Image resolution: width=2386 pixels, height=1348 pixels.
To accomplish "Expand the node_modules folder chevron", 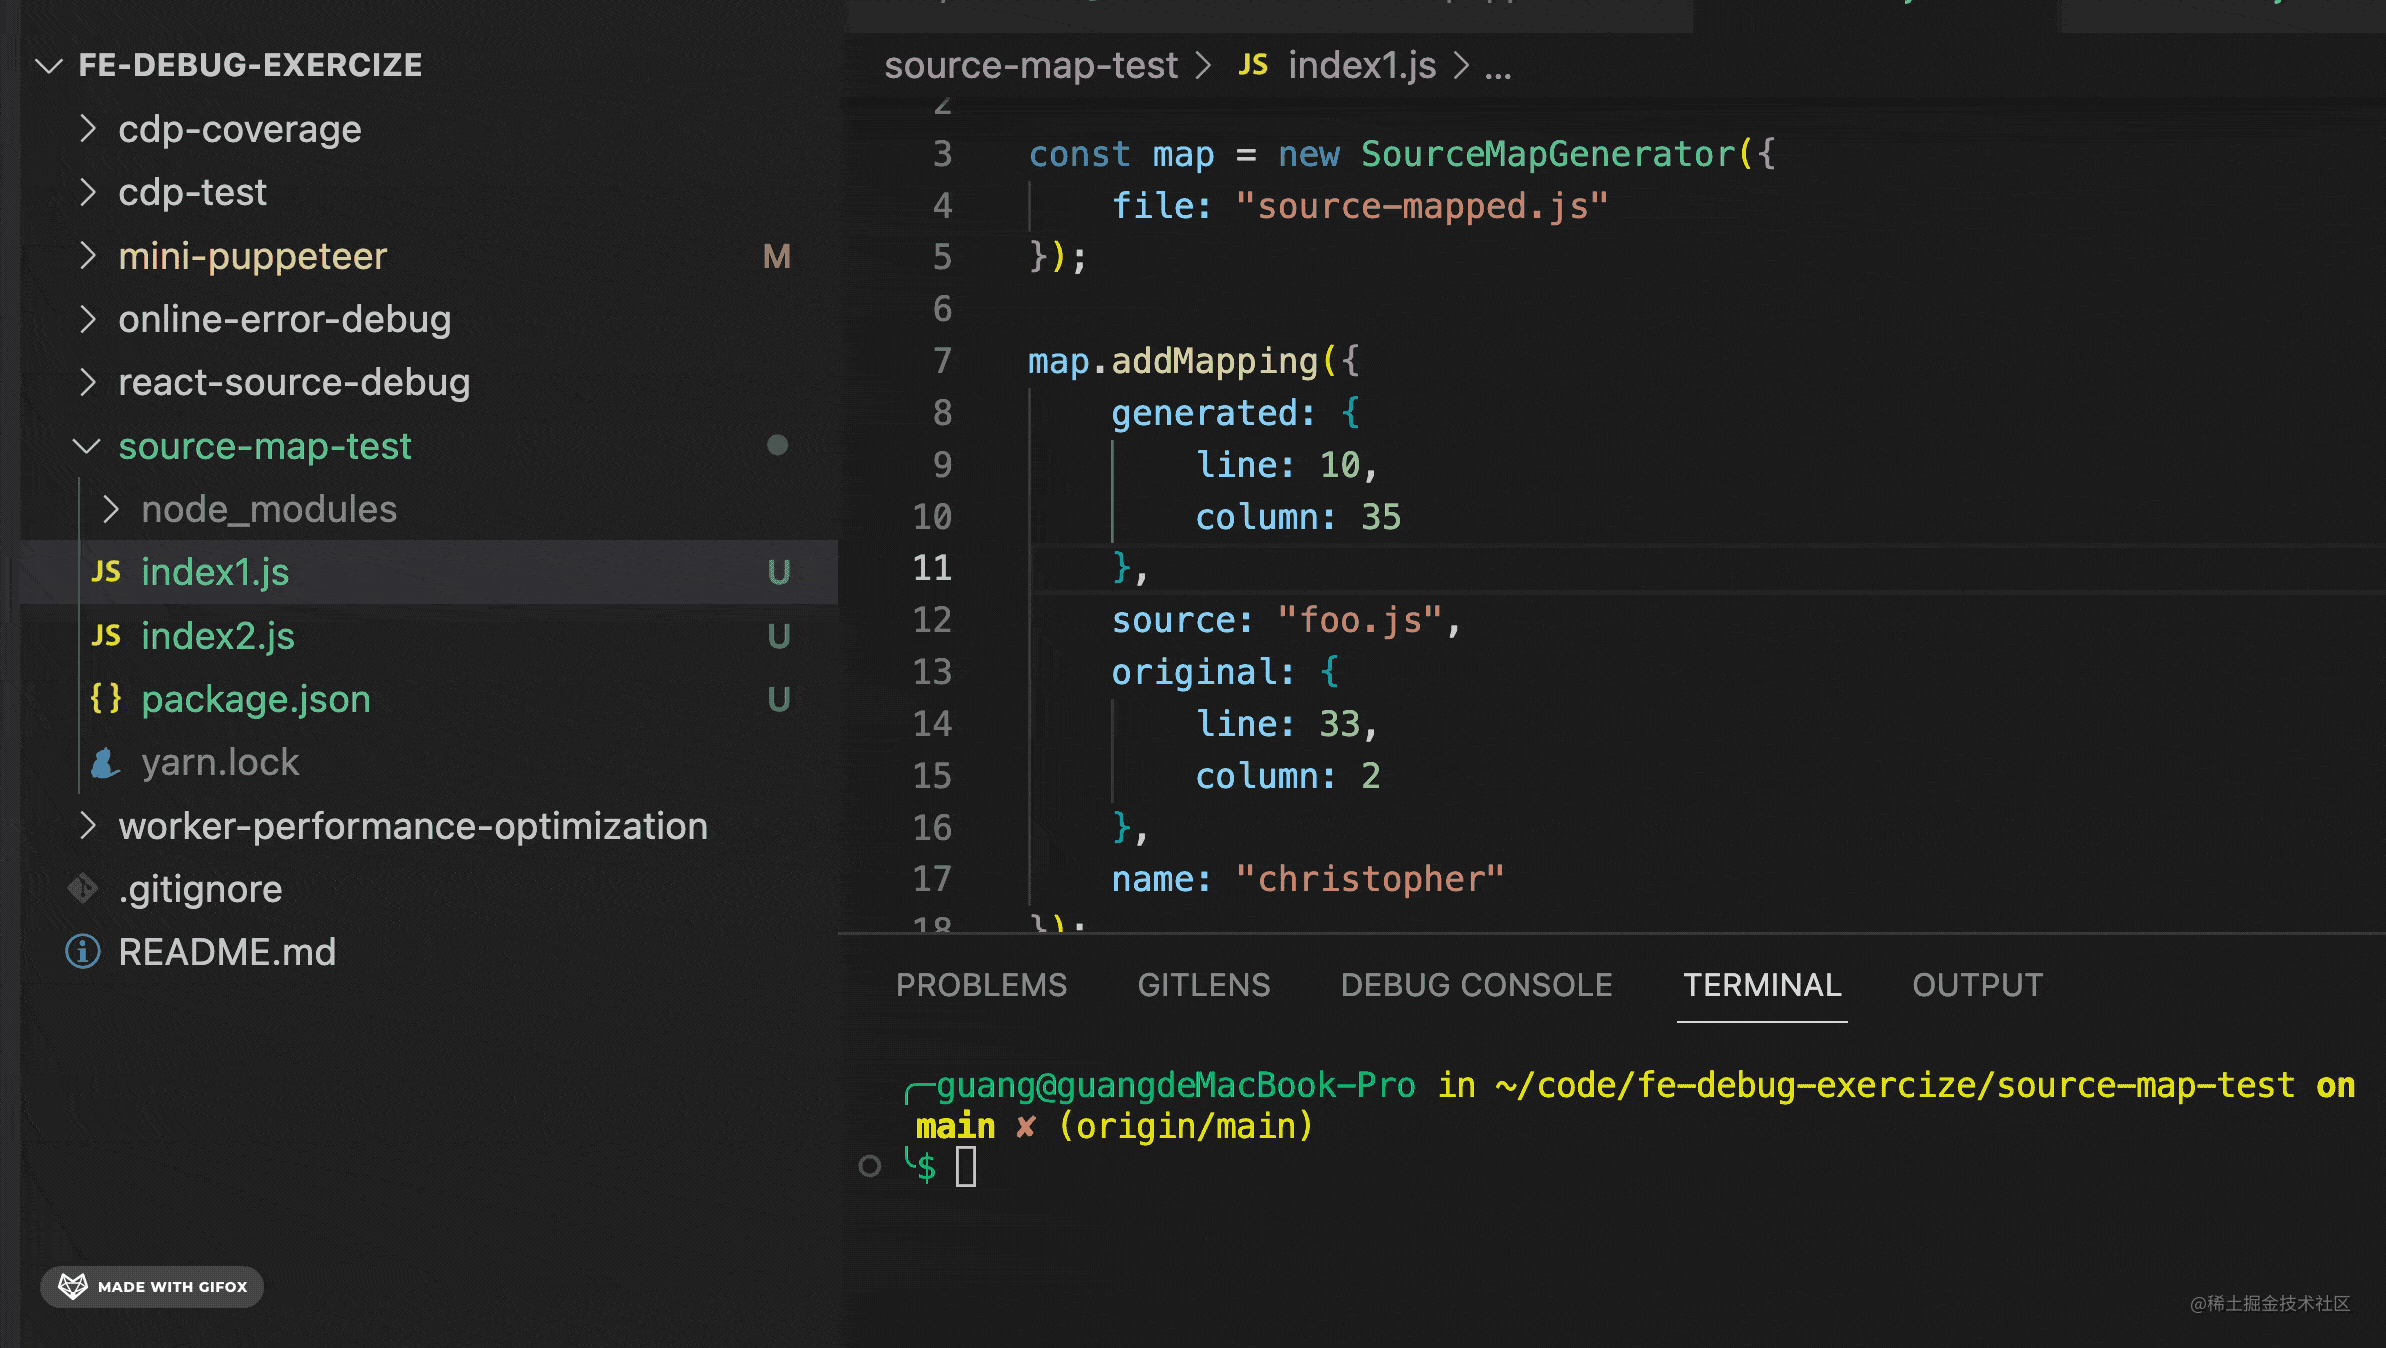I will tap(111, 509).
